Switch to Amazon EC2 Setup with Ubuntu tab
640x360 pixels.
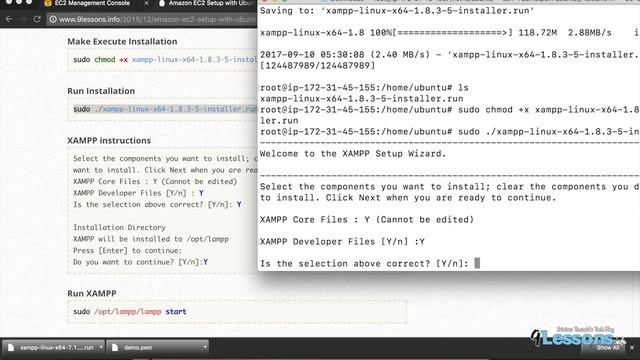pyautogui.click(x=208, y=3)
